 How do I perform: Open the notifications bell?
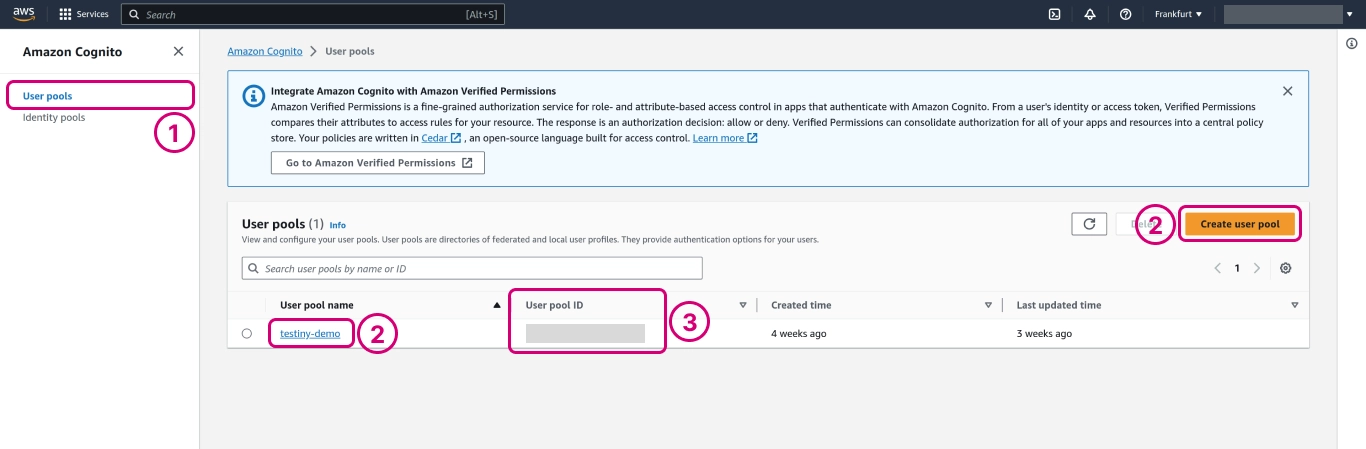(x=1090, y=15)
